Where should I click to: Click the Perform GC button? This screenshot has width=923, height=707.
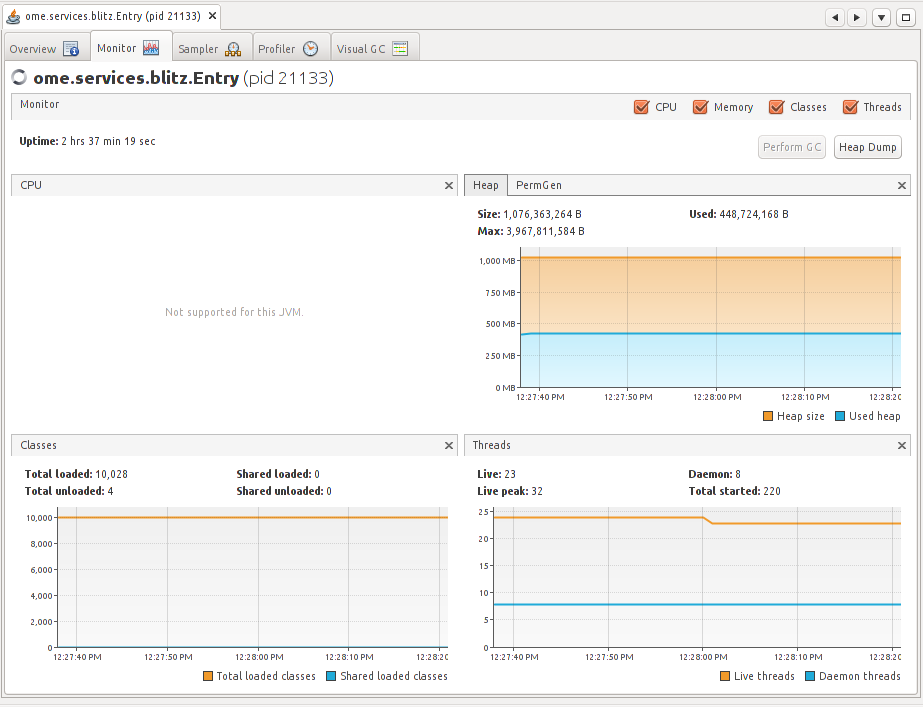792,147
